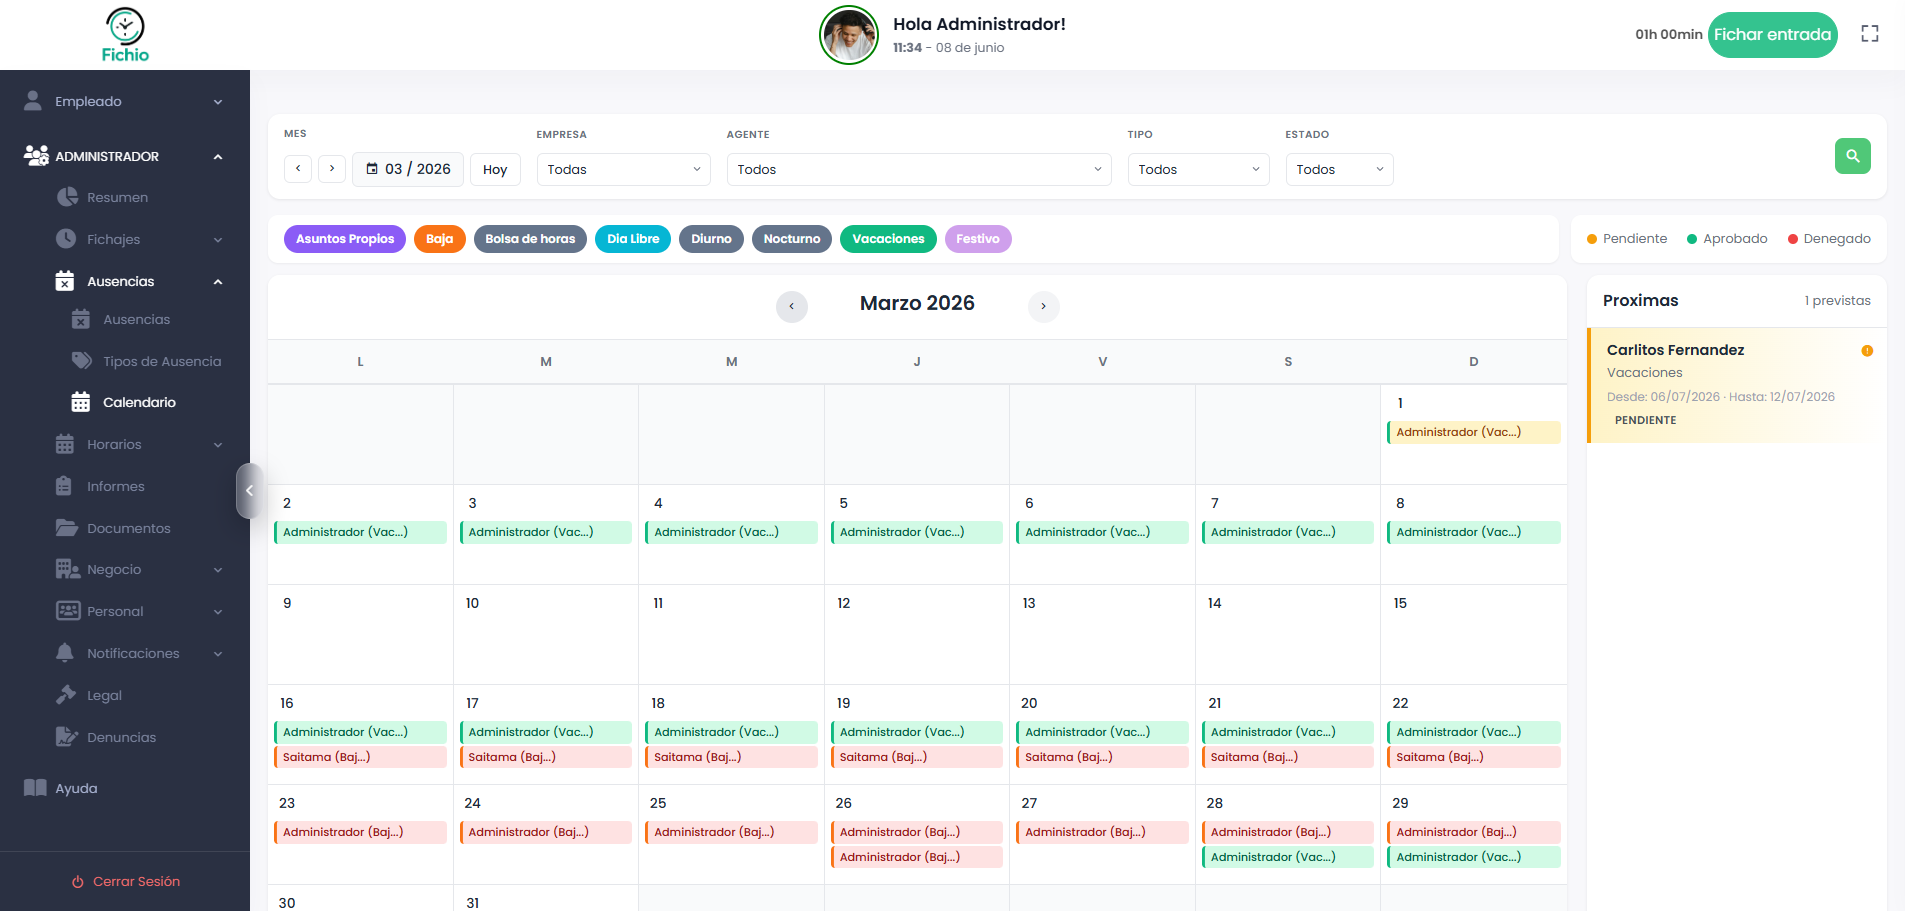Click the green search button
Image resolution: width=1905 pixels, height=911 pixels.
coord(1853,156)
